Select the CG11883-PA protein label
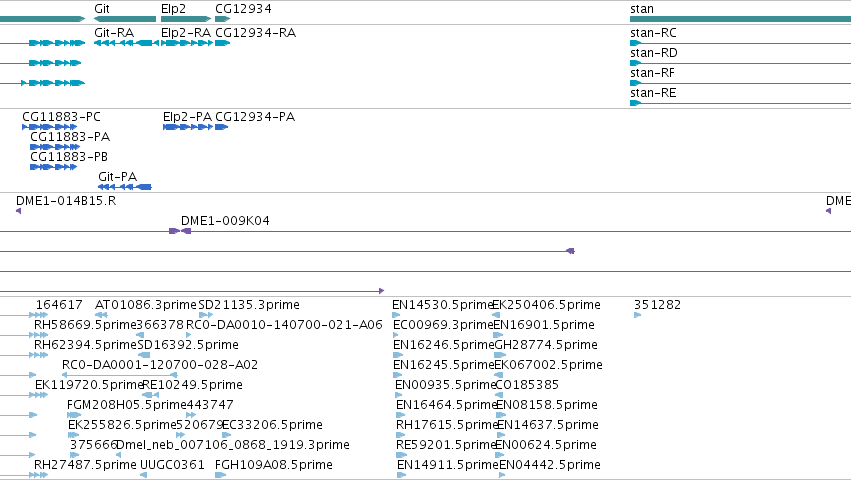851x480 pixels. click(70, 137)
